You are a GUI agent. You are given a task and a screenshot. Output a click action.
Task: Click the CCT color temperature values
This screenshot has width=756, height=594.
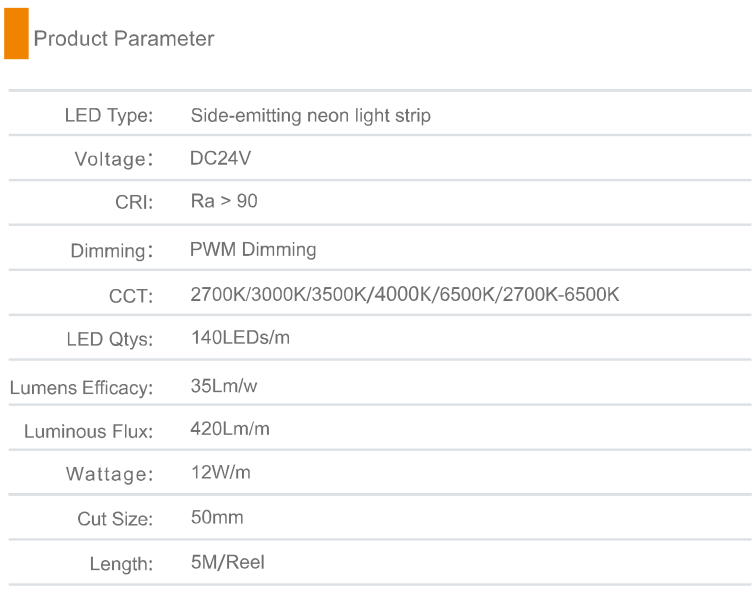coord(405,294)
